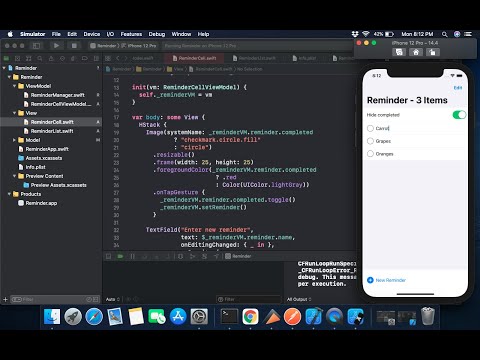Open the symbol navigator icon

click(x=29, y=58)
